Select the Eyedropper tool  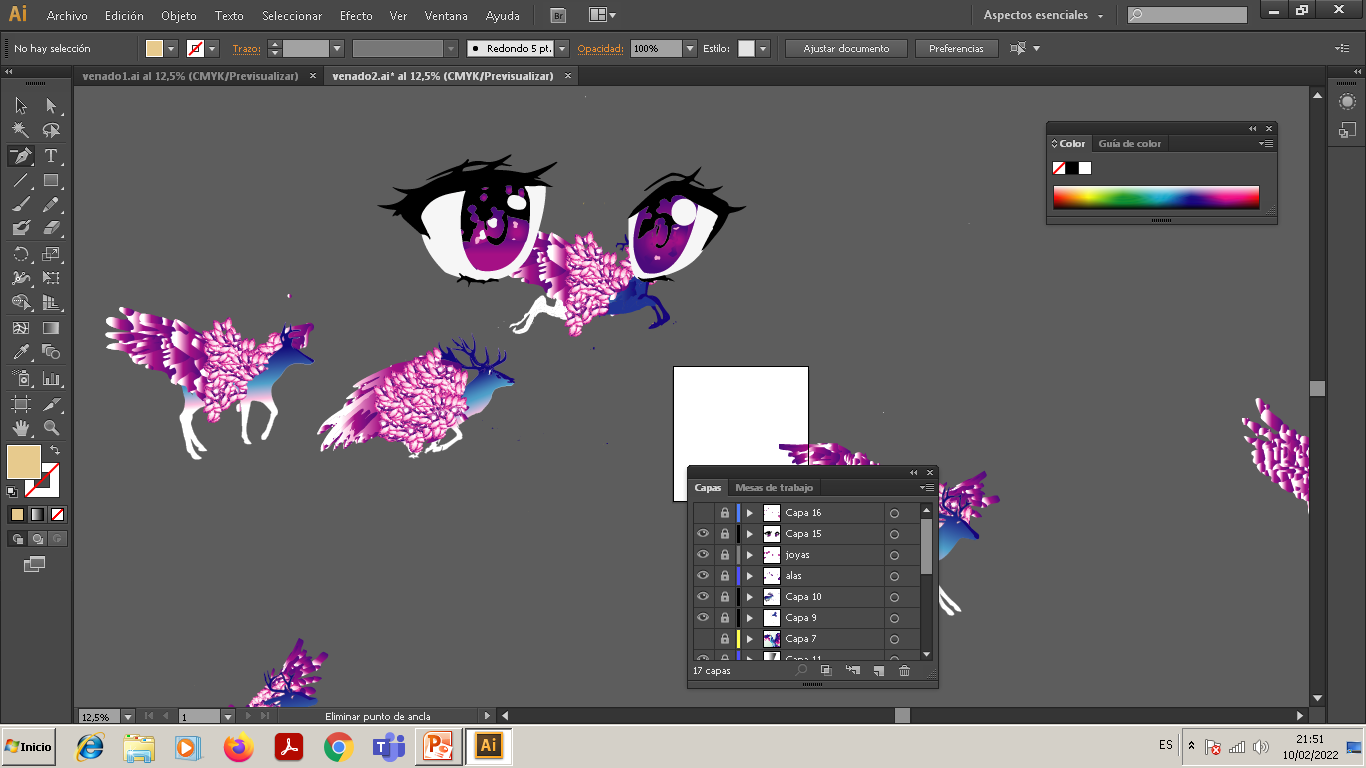coord(21,352)
